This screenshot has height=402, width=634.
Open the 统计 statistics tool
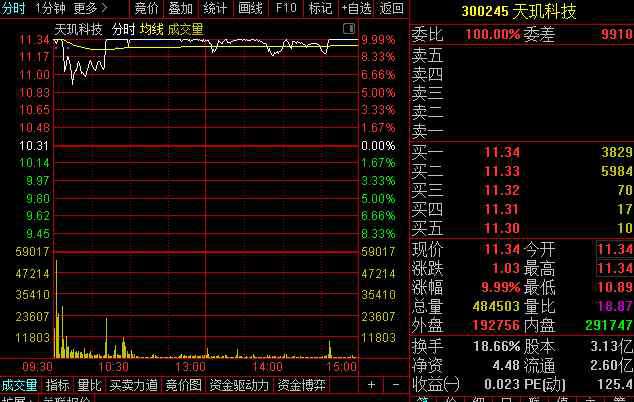pos(215,8)
